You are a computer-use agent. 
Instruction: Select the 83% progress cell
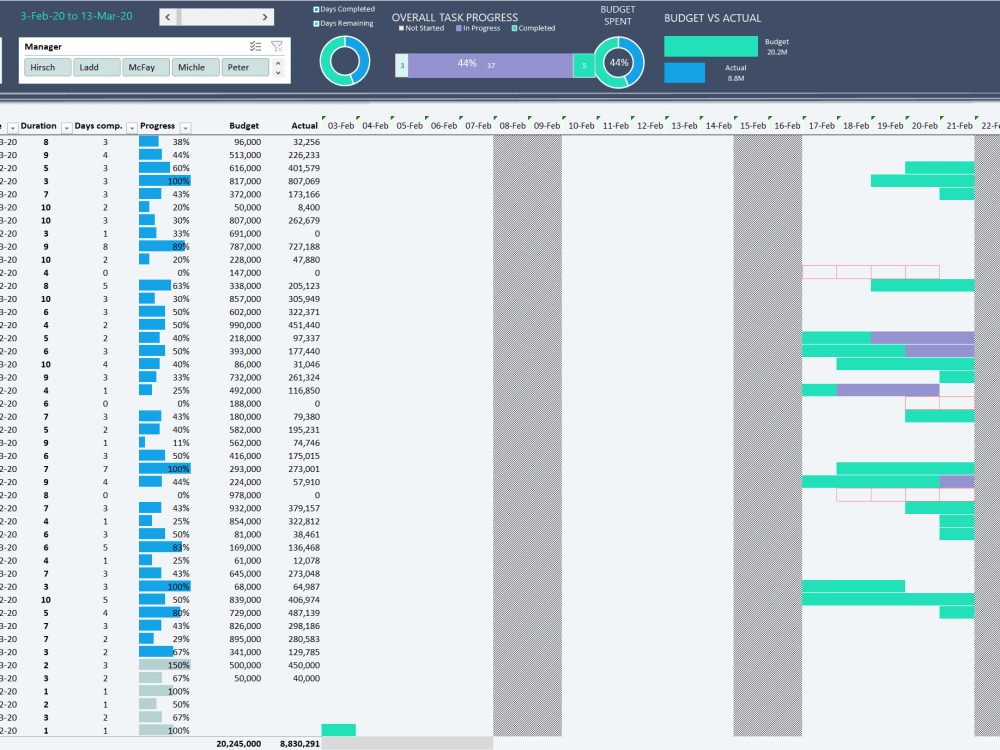pos(165,548)
